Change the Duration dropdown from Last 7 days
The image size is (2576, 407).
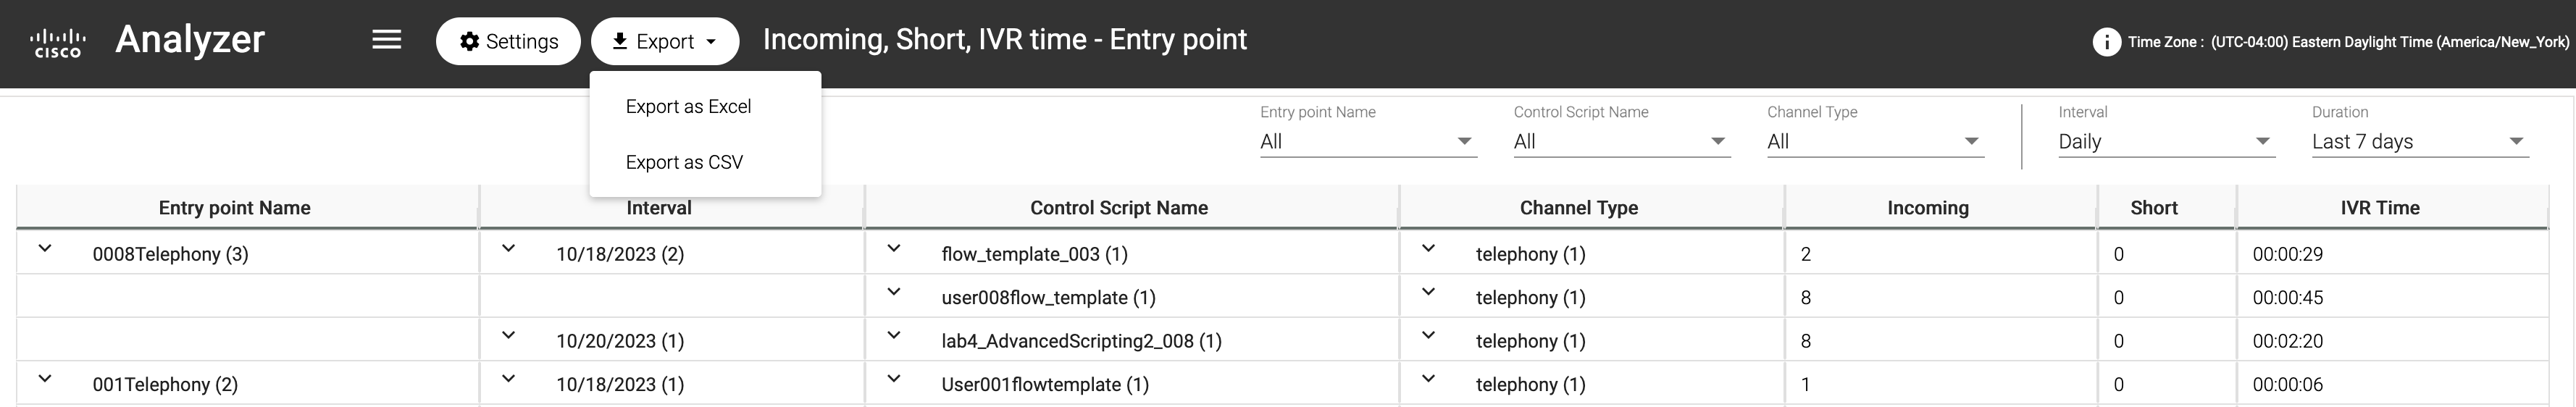[2419, 142]
